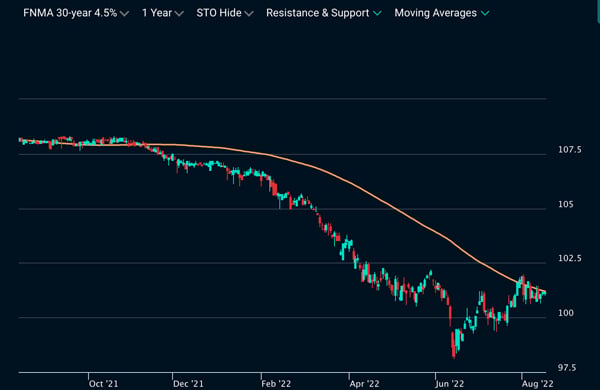Screen dimensions: 600x390
Task: Click the teal chevron beside Resistance & Support
Action: click(377, 13)
